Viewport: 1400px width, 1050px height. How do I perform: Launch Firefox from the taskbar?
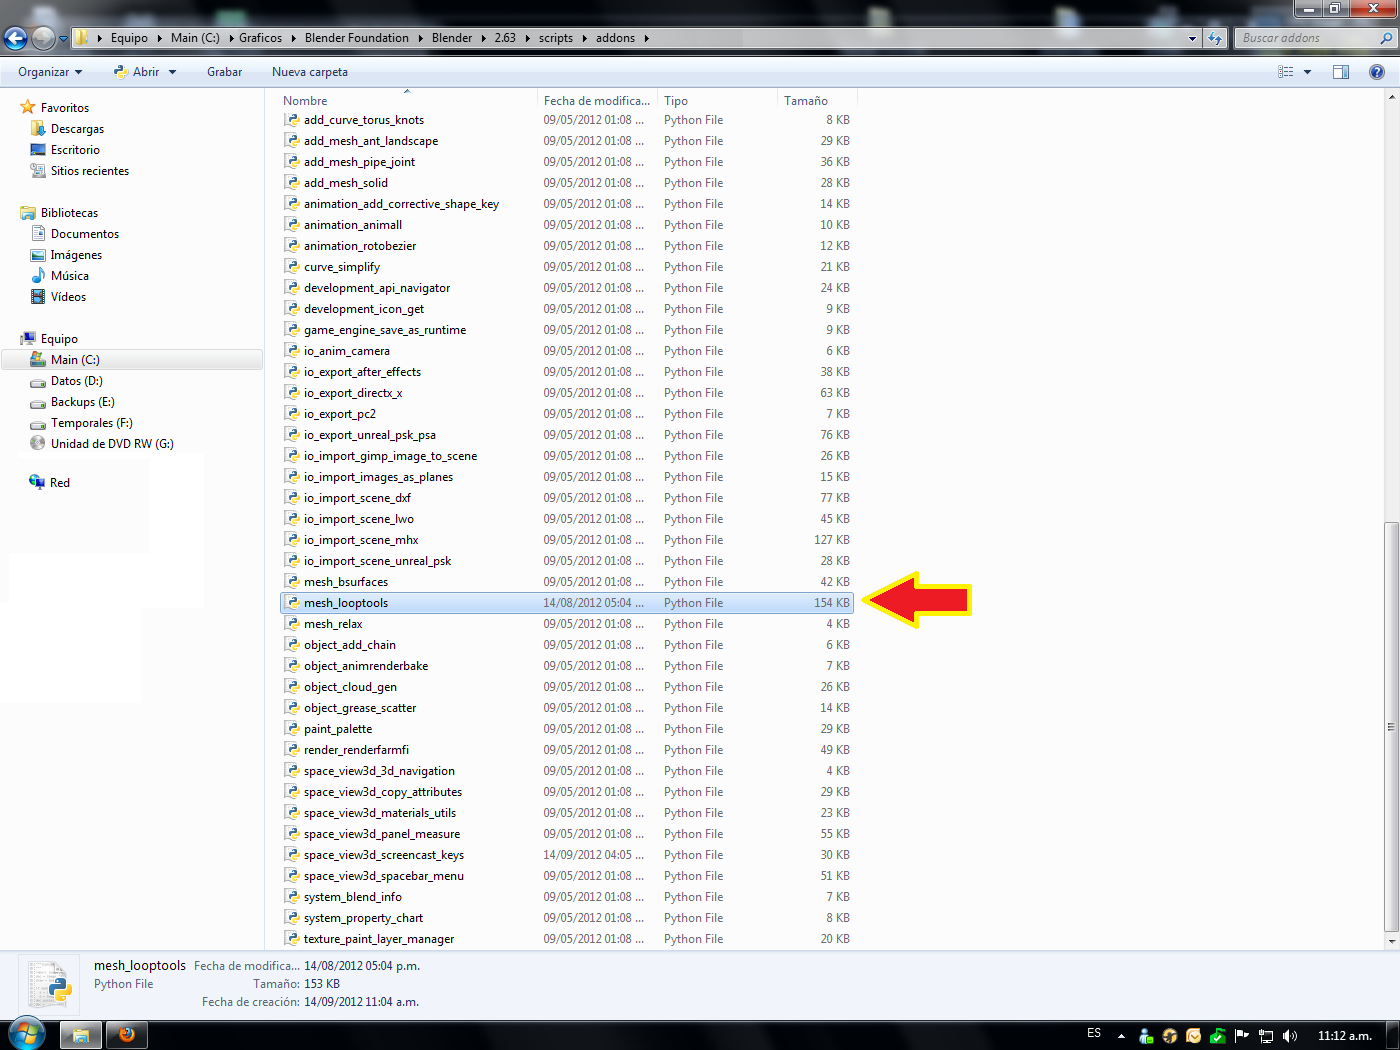click(x=127, y=1035)
